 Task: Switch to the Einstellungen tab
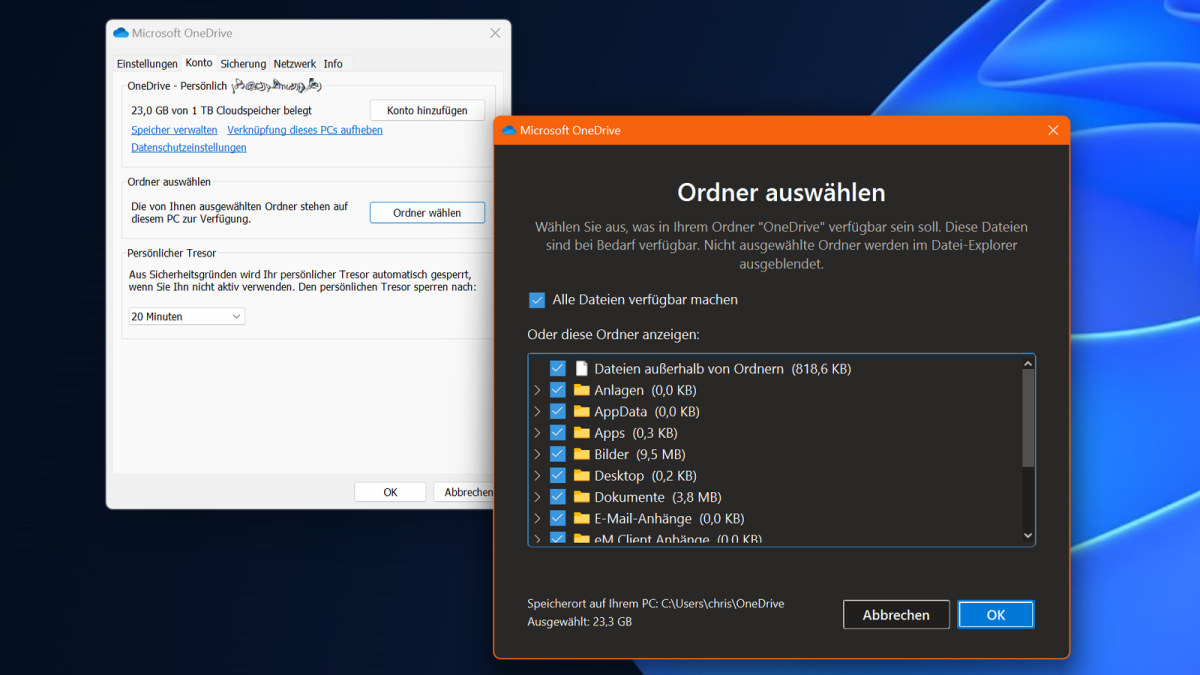(x=147, y=64)
